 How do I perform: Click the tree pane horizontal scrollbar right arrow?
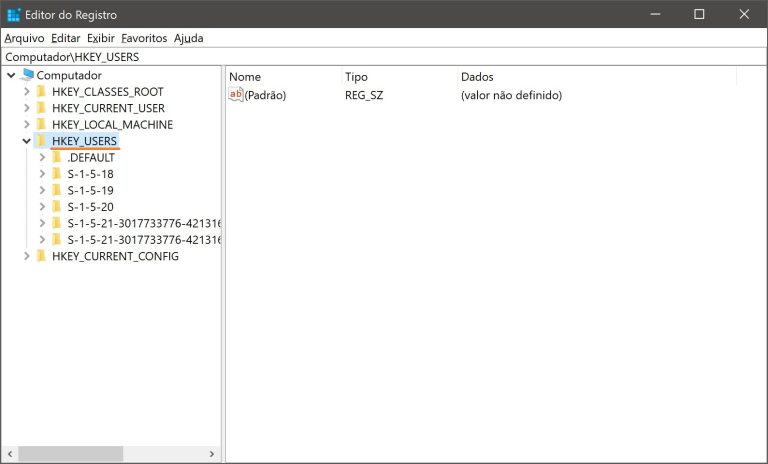[x=212, y=454]
